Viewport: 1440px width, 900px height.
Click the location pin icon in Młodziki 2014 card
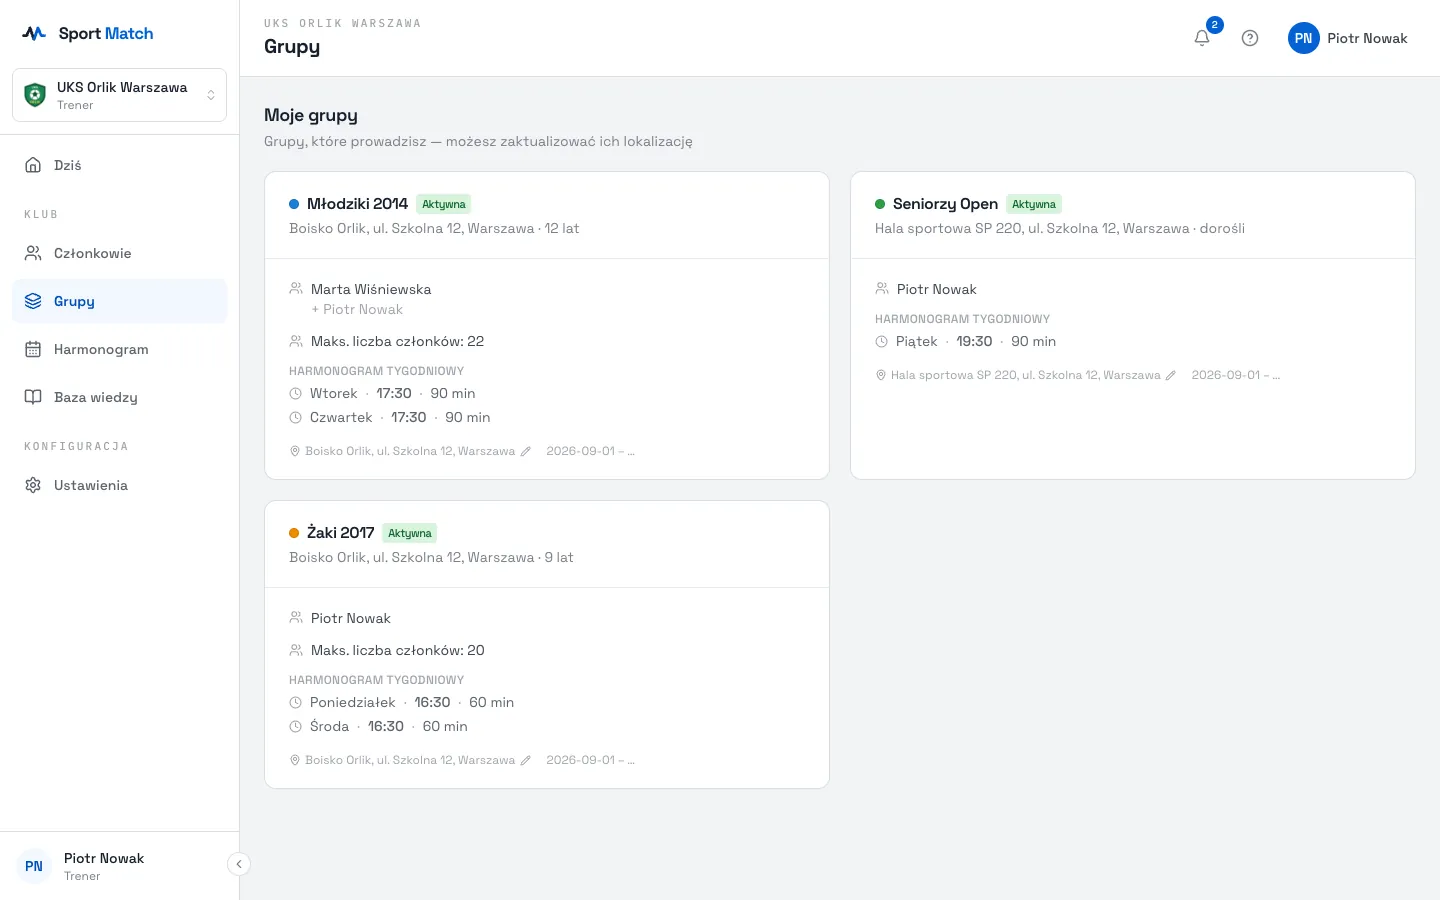pyautogui.click(x=295, y=451)
